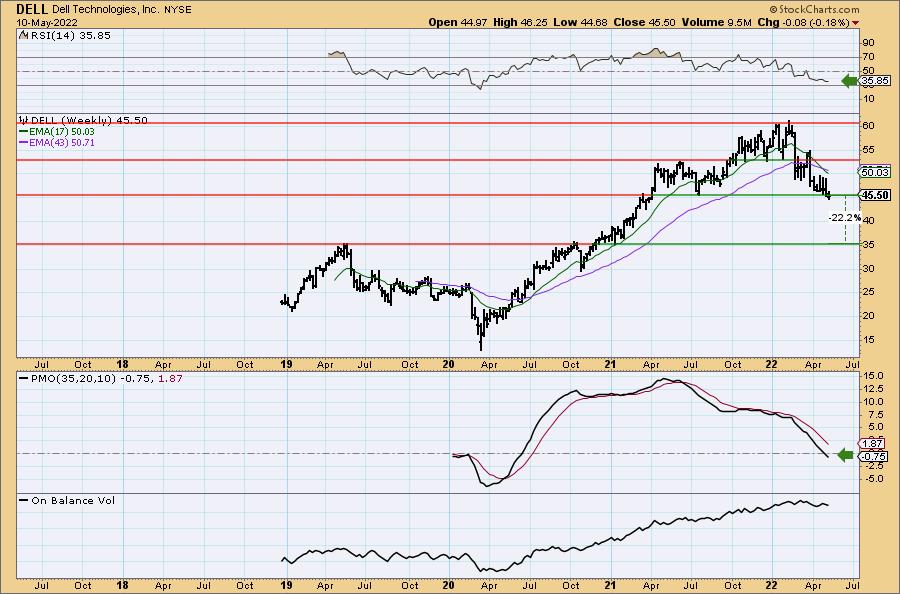Click the PMO(35,20,10) indicator label
Screen dimensions: 900x594
tap(74, 379)
